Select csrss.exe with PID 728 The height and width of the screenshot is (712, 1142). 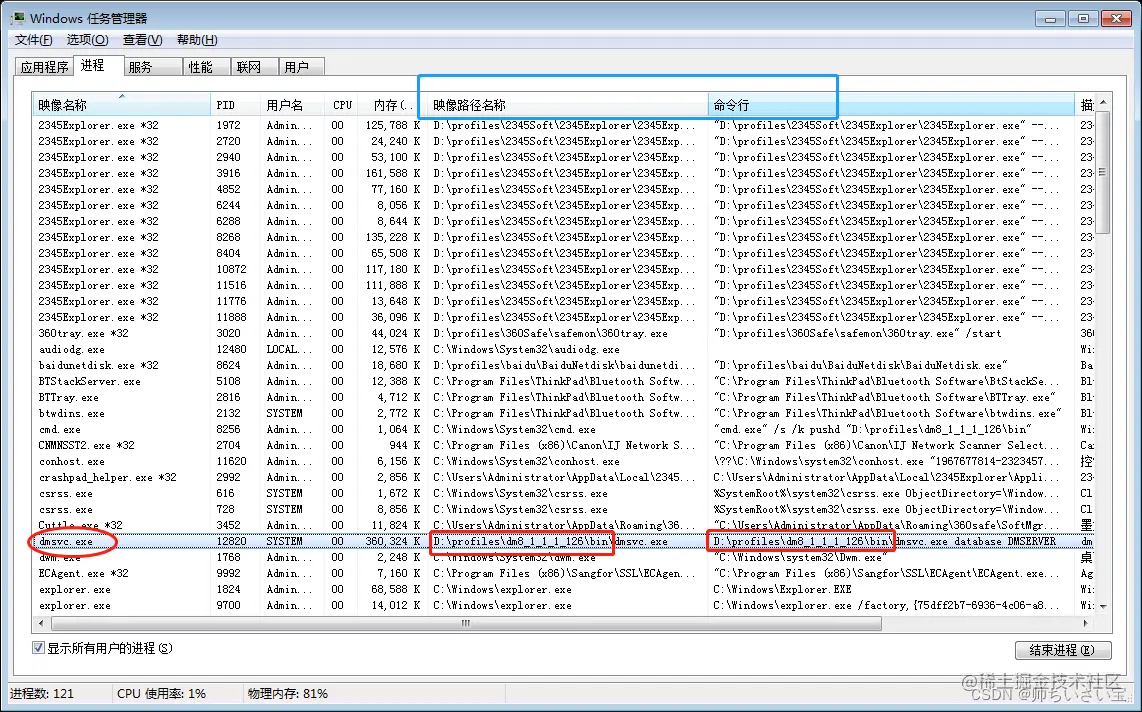[x=564, y=510]
